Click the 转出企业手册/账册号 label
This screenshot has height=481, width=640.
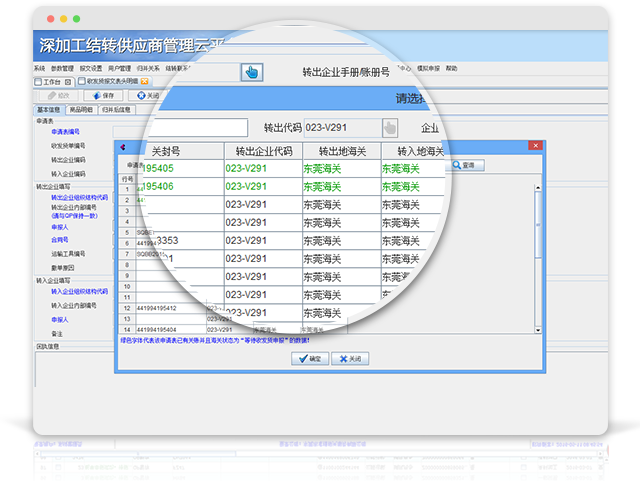(x=346, y=72)
